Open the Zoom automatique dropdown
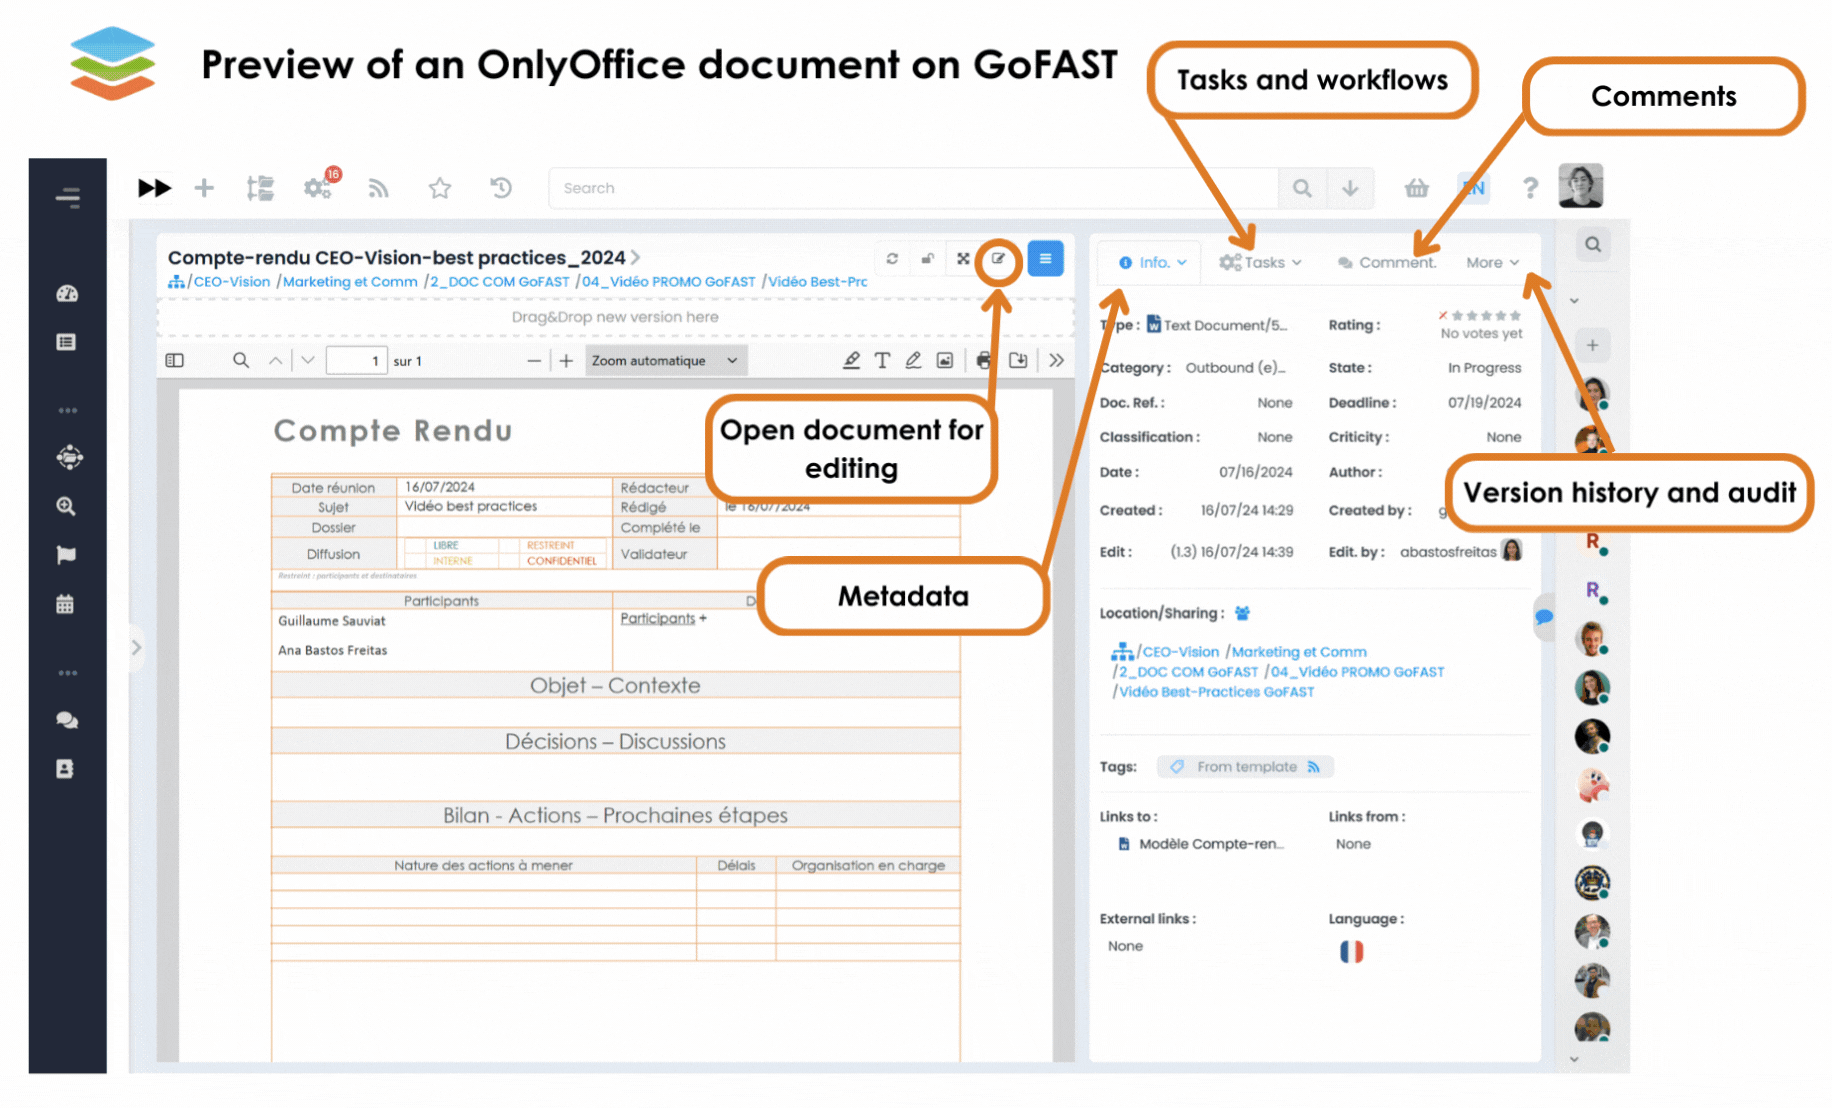The image size is (1832, 1108). pyautogui.click(x=664, y=360)
